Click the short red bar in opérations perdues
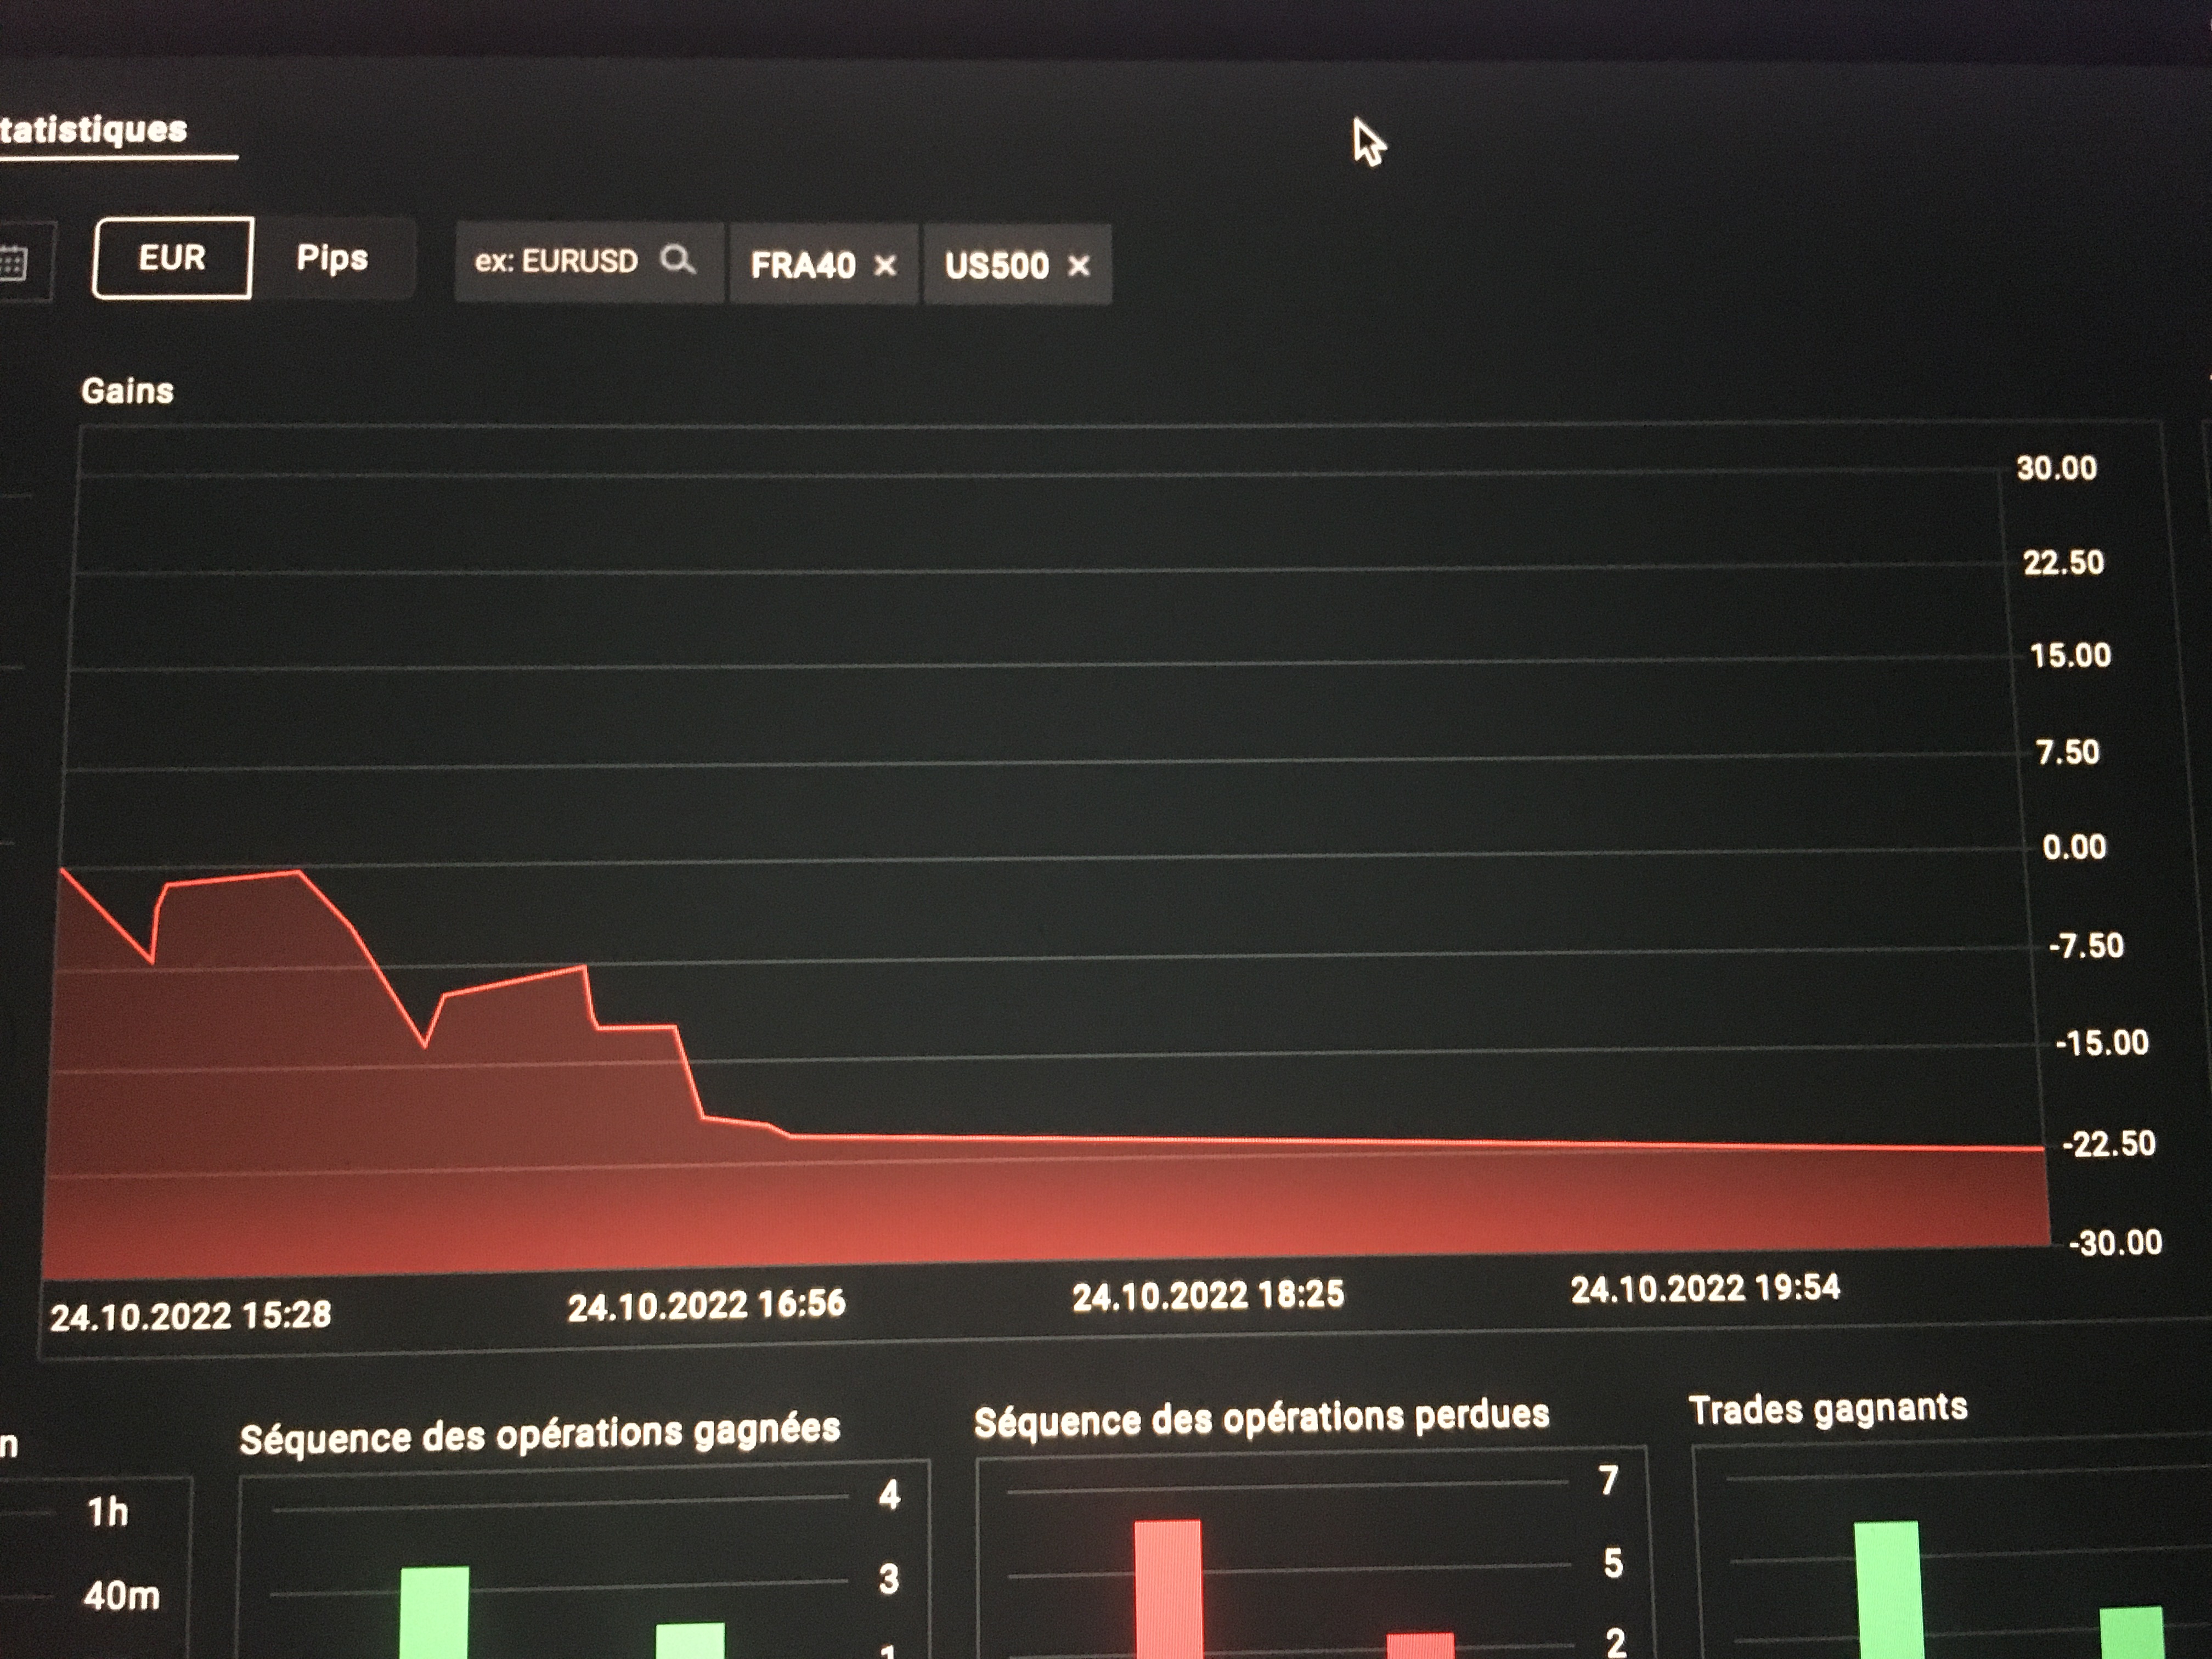2212x1659 pixels. point(1420,1645)
